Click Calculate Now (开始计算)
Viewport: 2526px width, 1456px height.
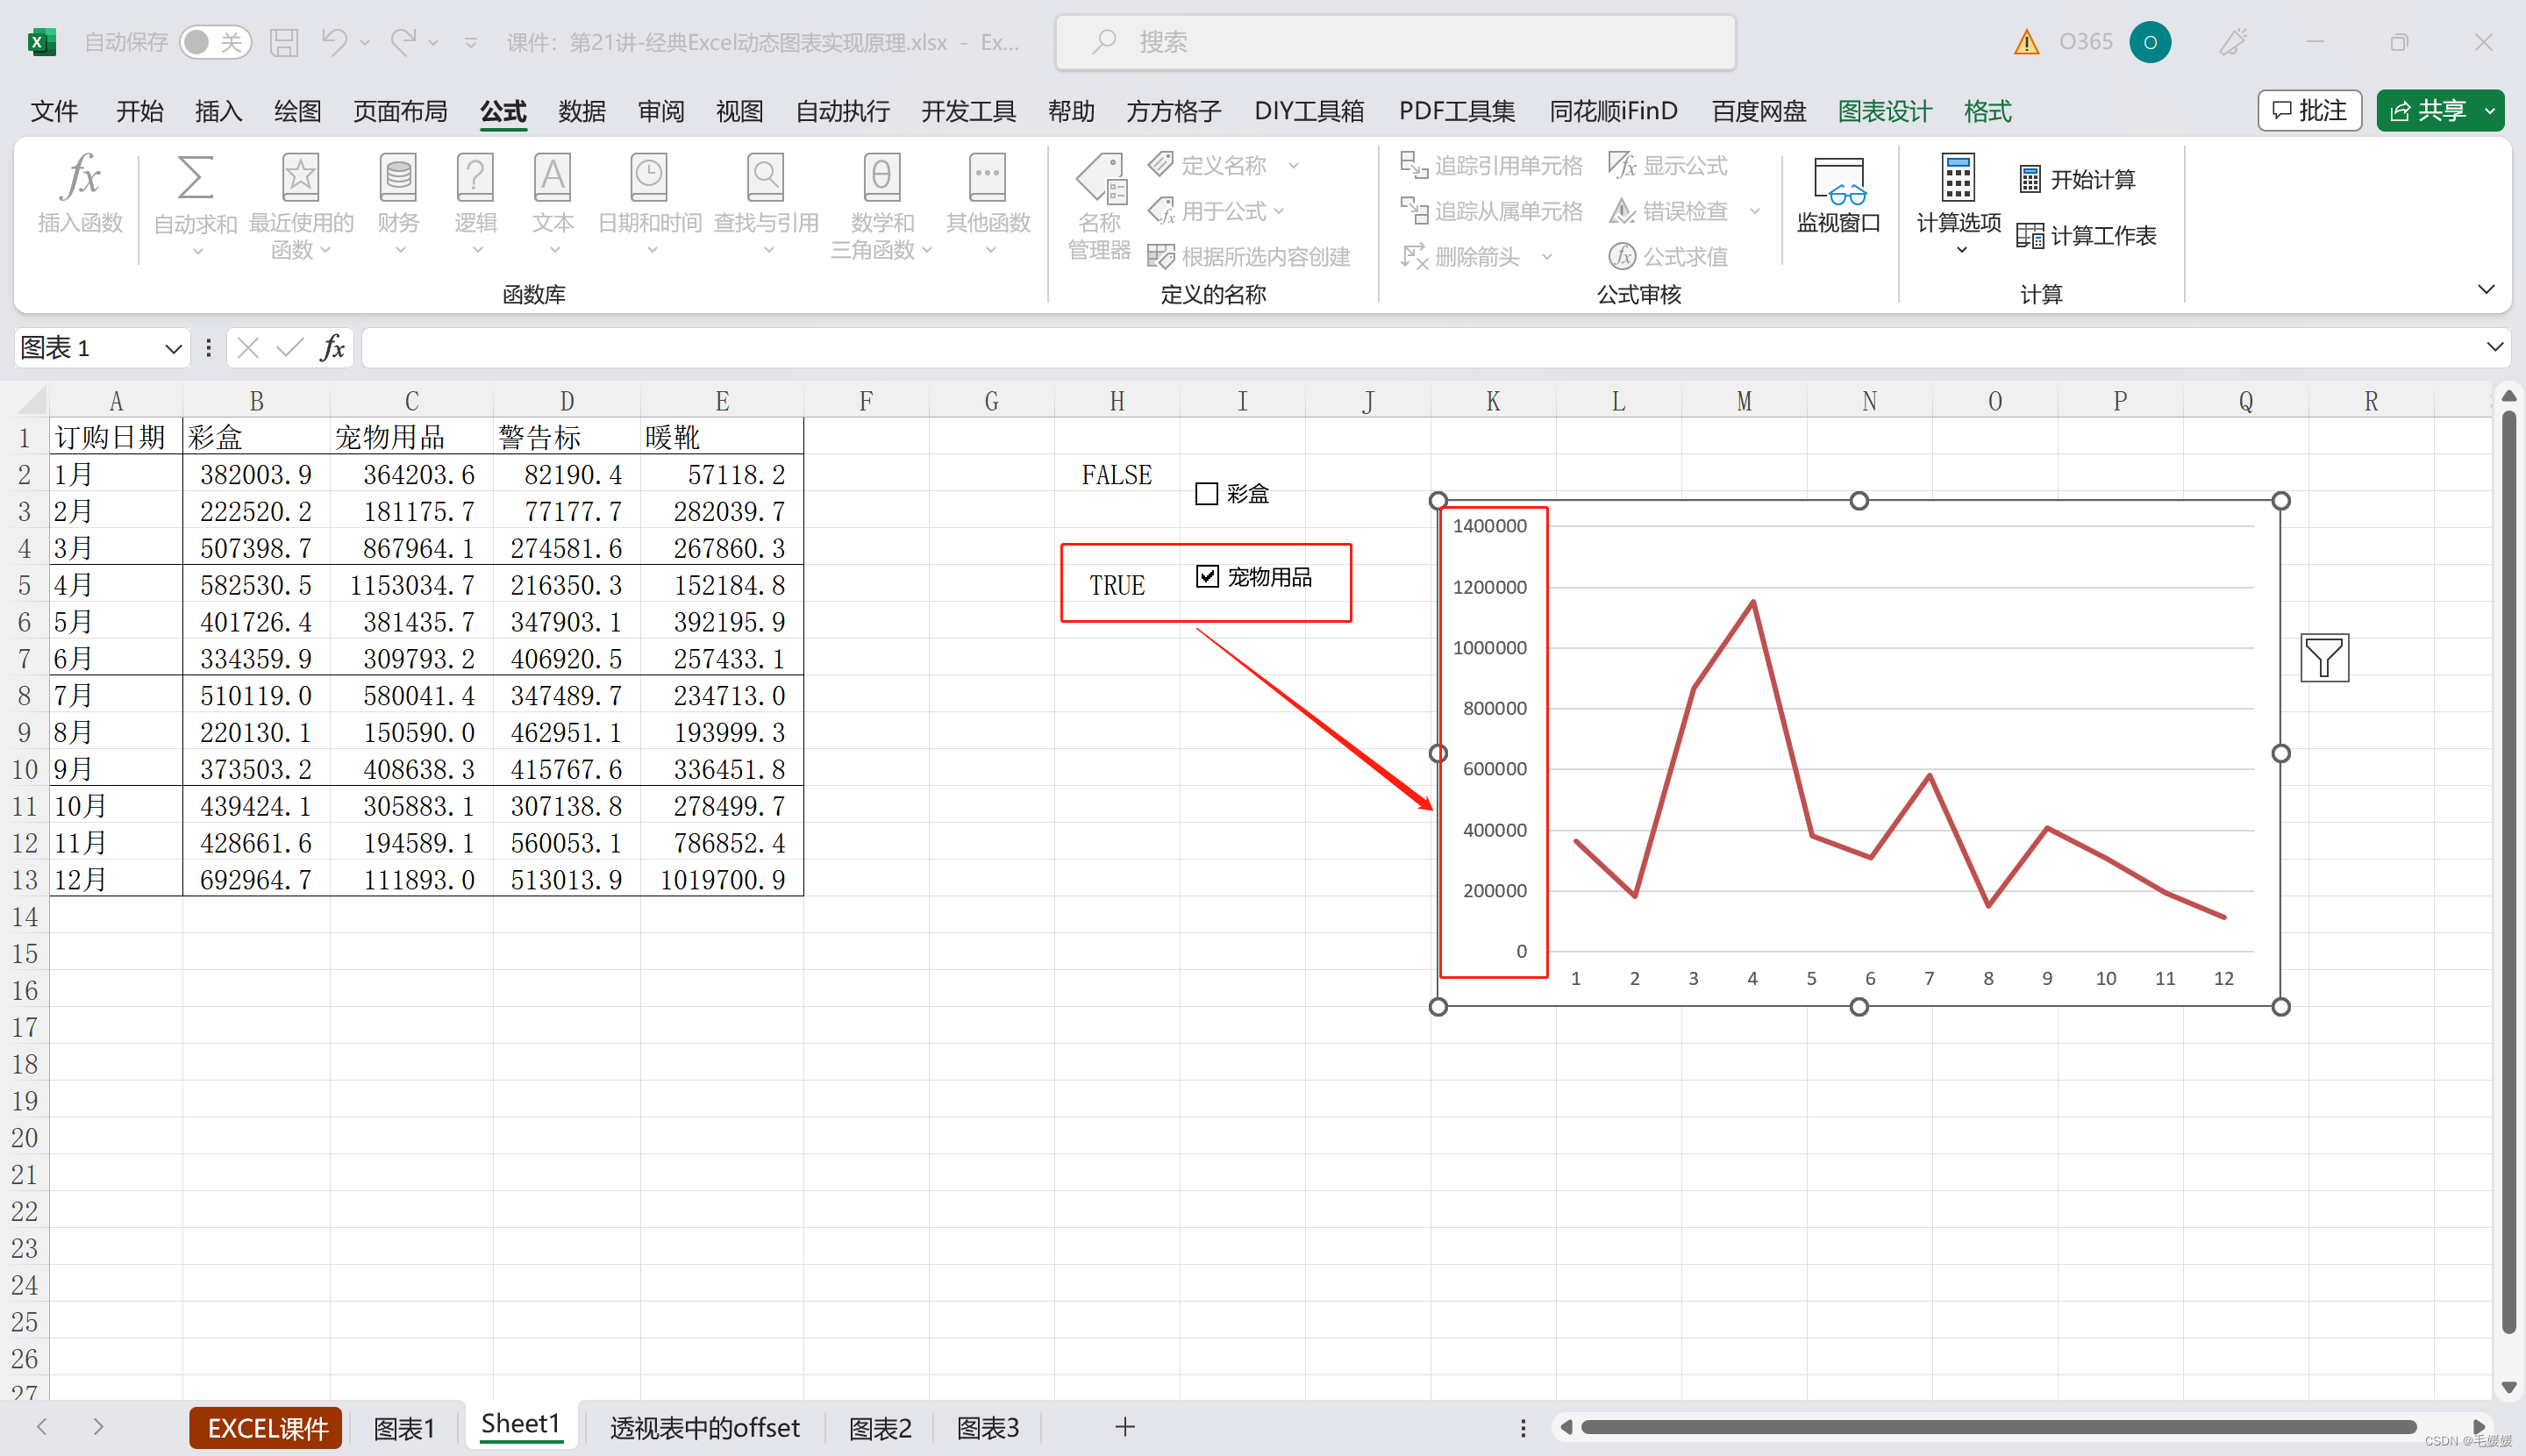click(x=2077, y=180)
